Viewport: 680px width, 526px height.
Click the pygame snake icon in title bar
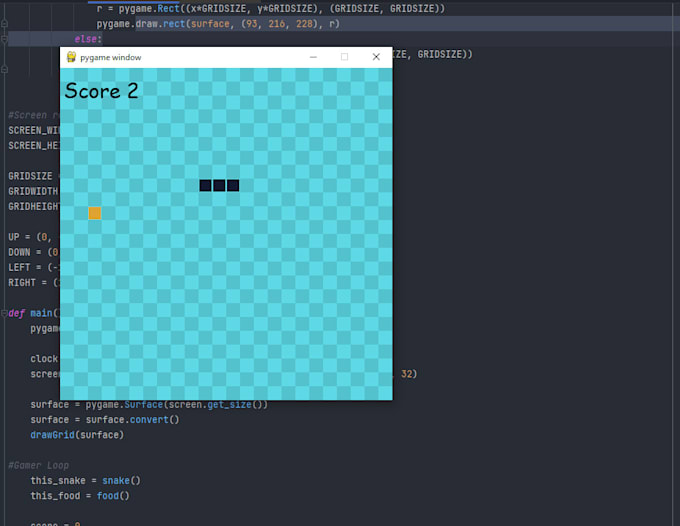coord(71,57)
